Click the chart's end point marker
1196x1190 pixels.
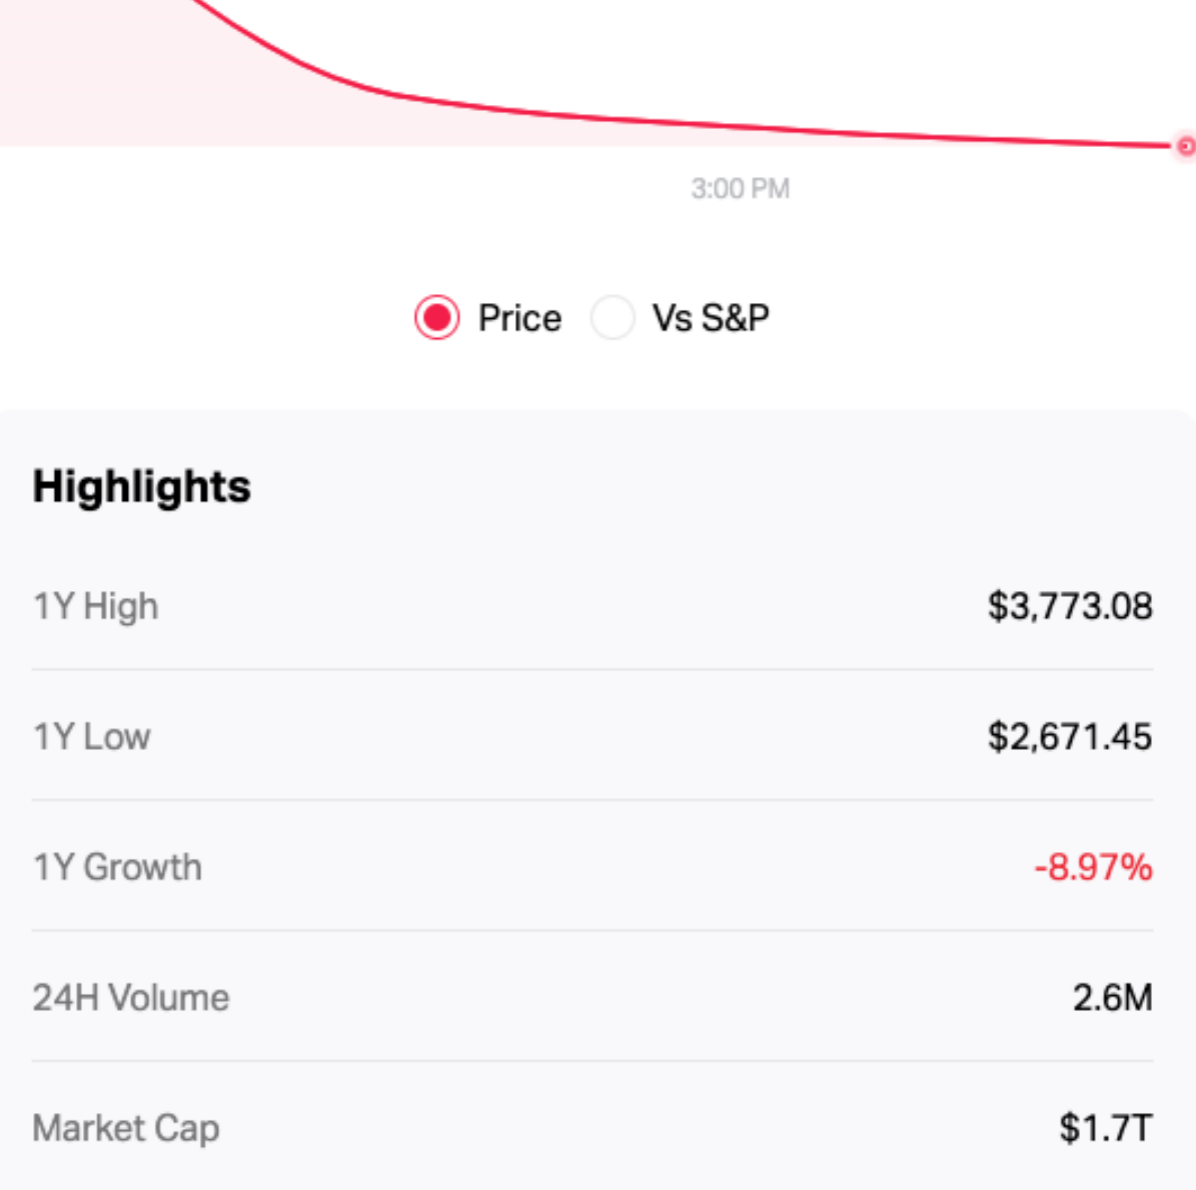click(1186, 146)
